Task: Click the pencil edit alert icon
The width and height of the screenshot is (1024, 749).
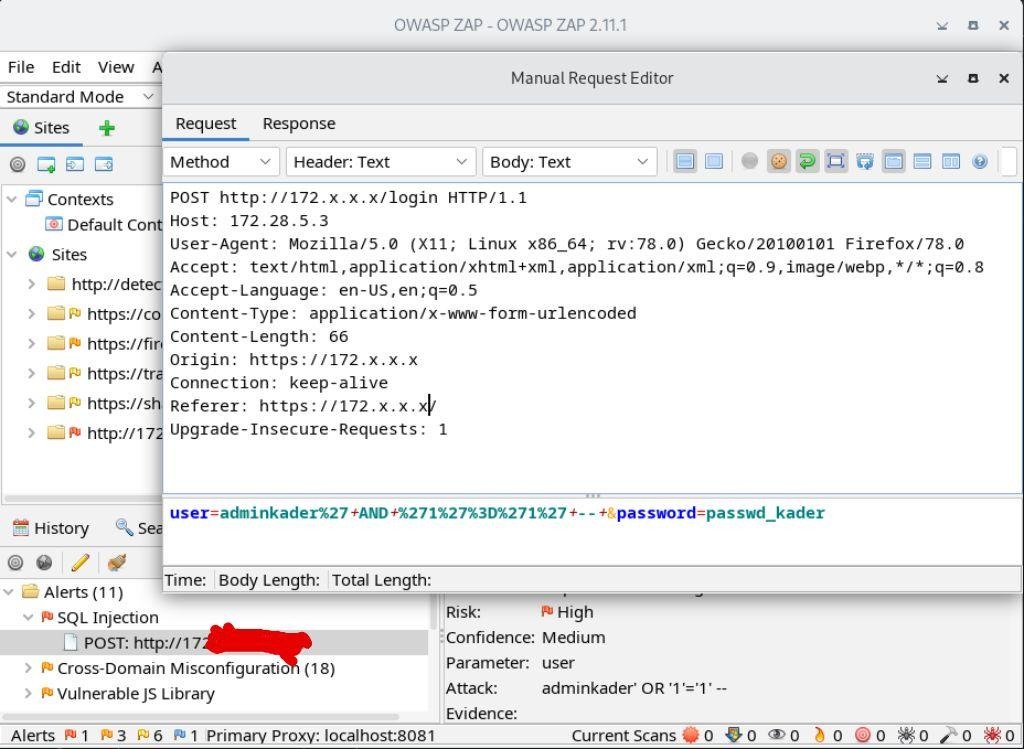Action: [80, 562]
